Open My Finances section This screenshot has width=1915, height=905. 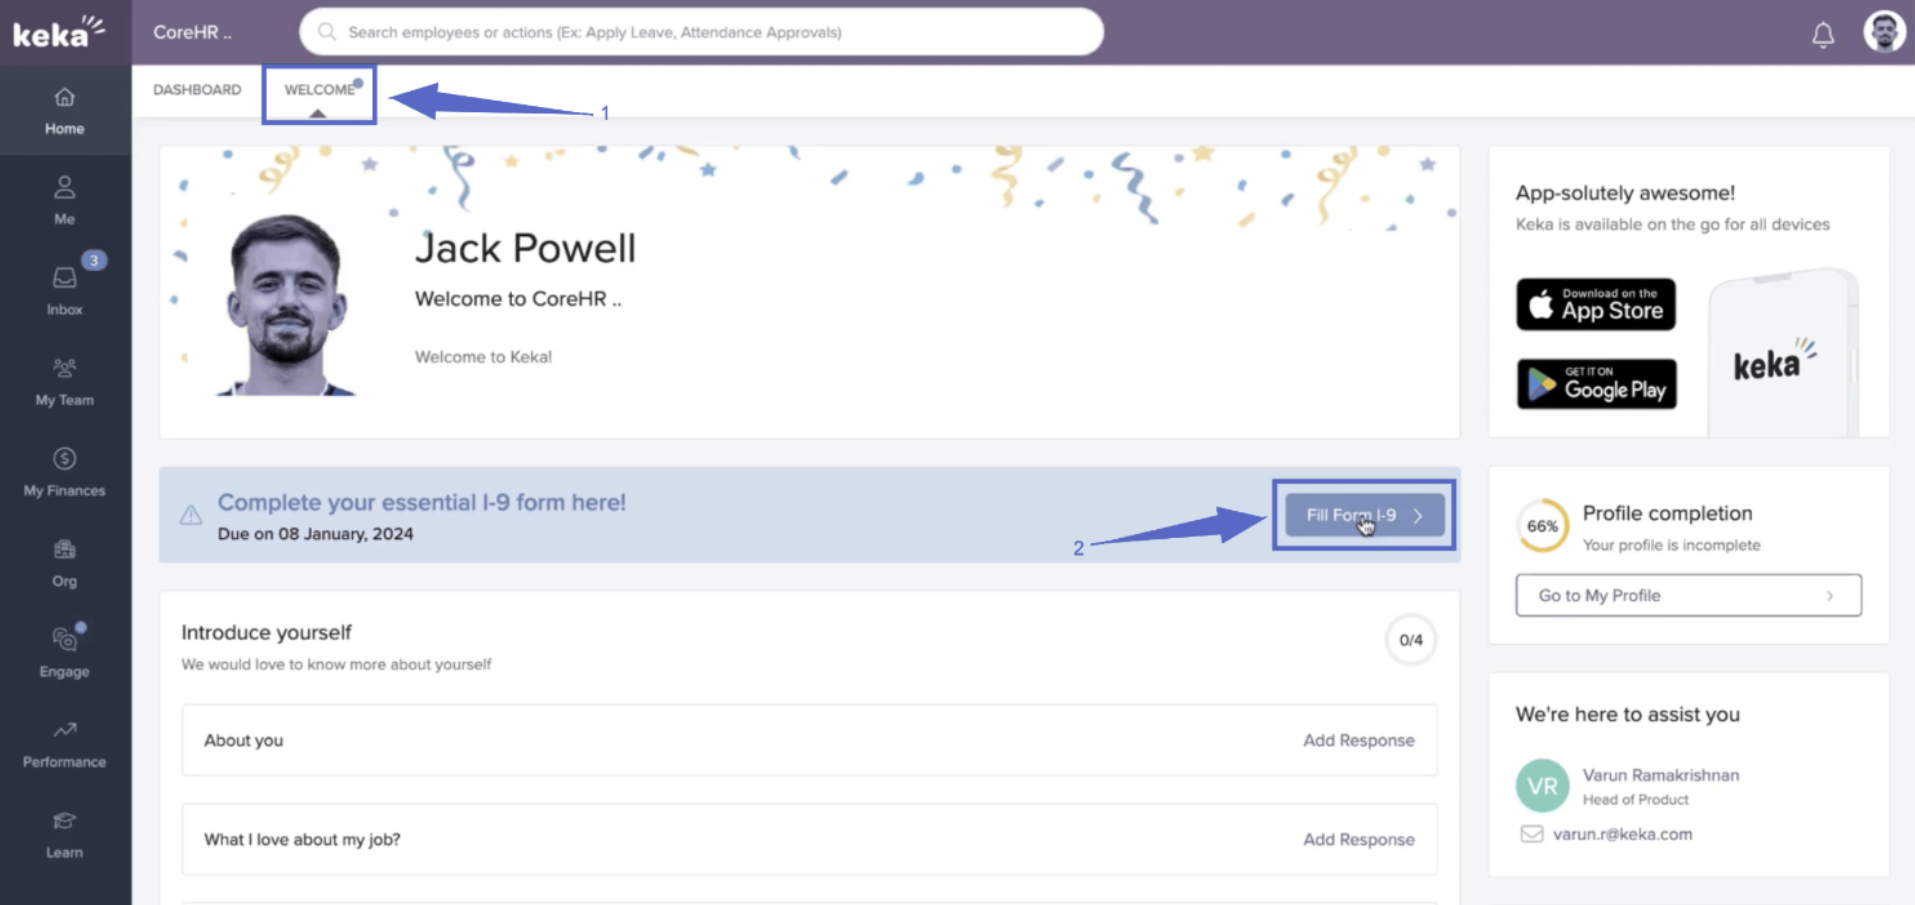(x=64, y=471)
